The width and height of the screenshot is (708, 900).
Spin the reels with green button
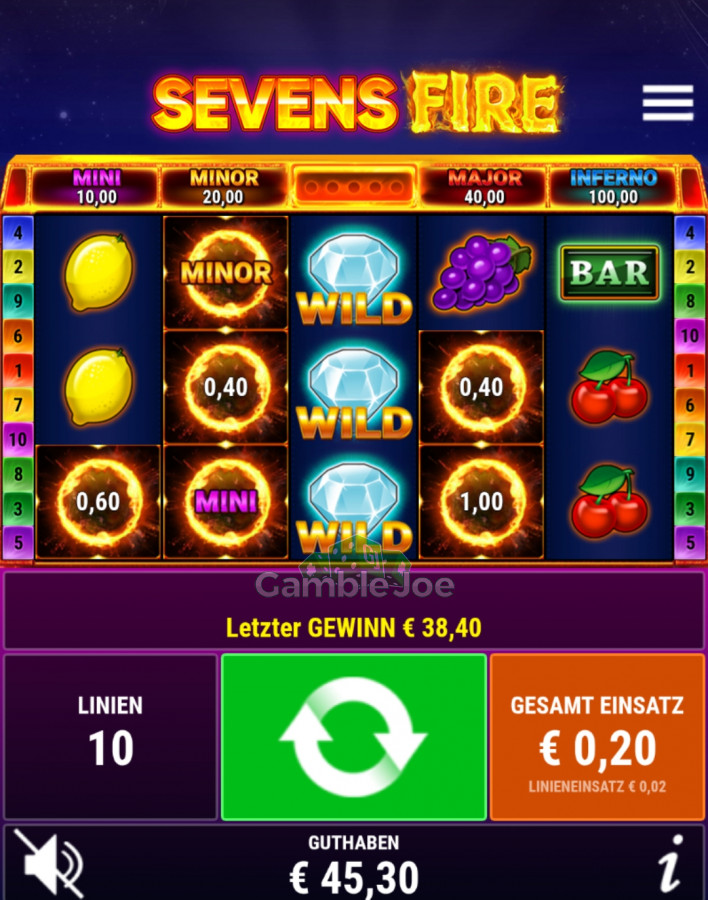click(x=354, y=737)
